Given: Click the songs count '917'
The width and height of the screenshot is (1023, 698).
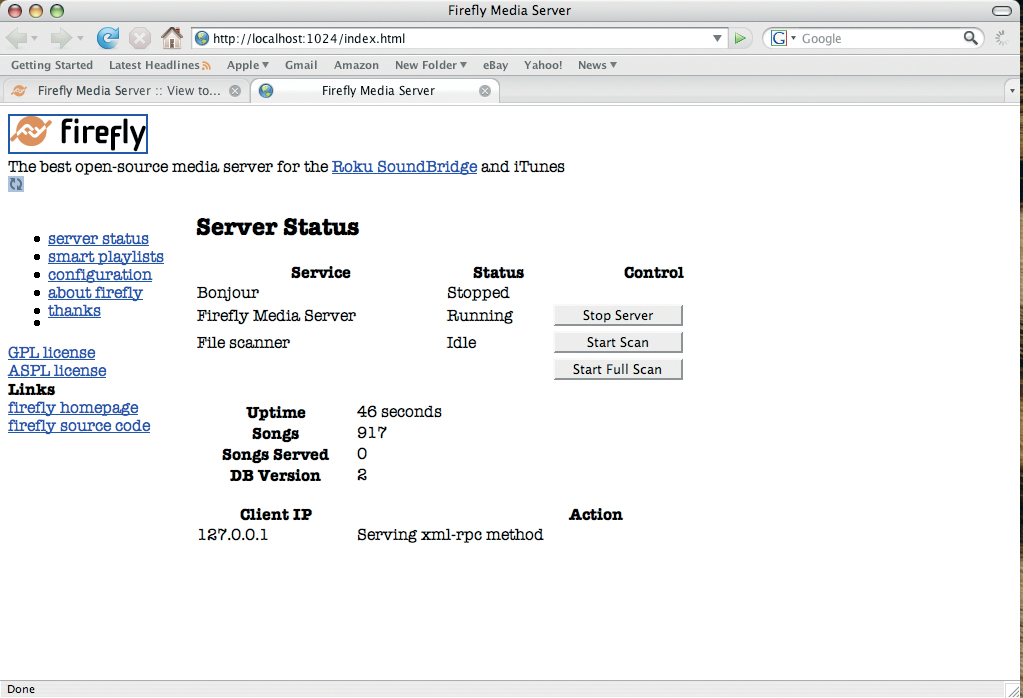Looking at the screenshot, I should (372, 433).
